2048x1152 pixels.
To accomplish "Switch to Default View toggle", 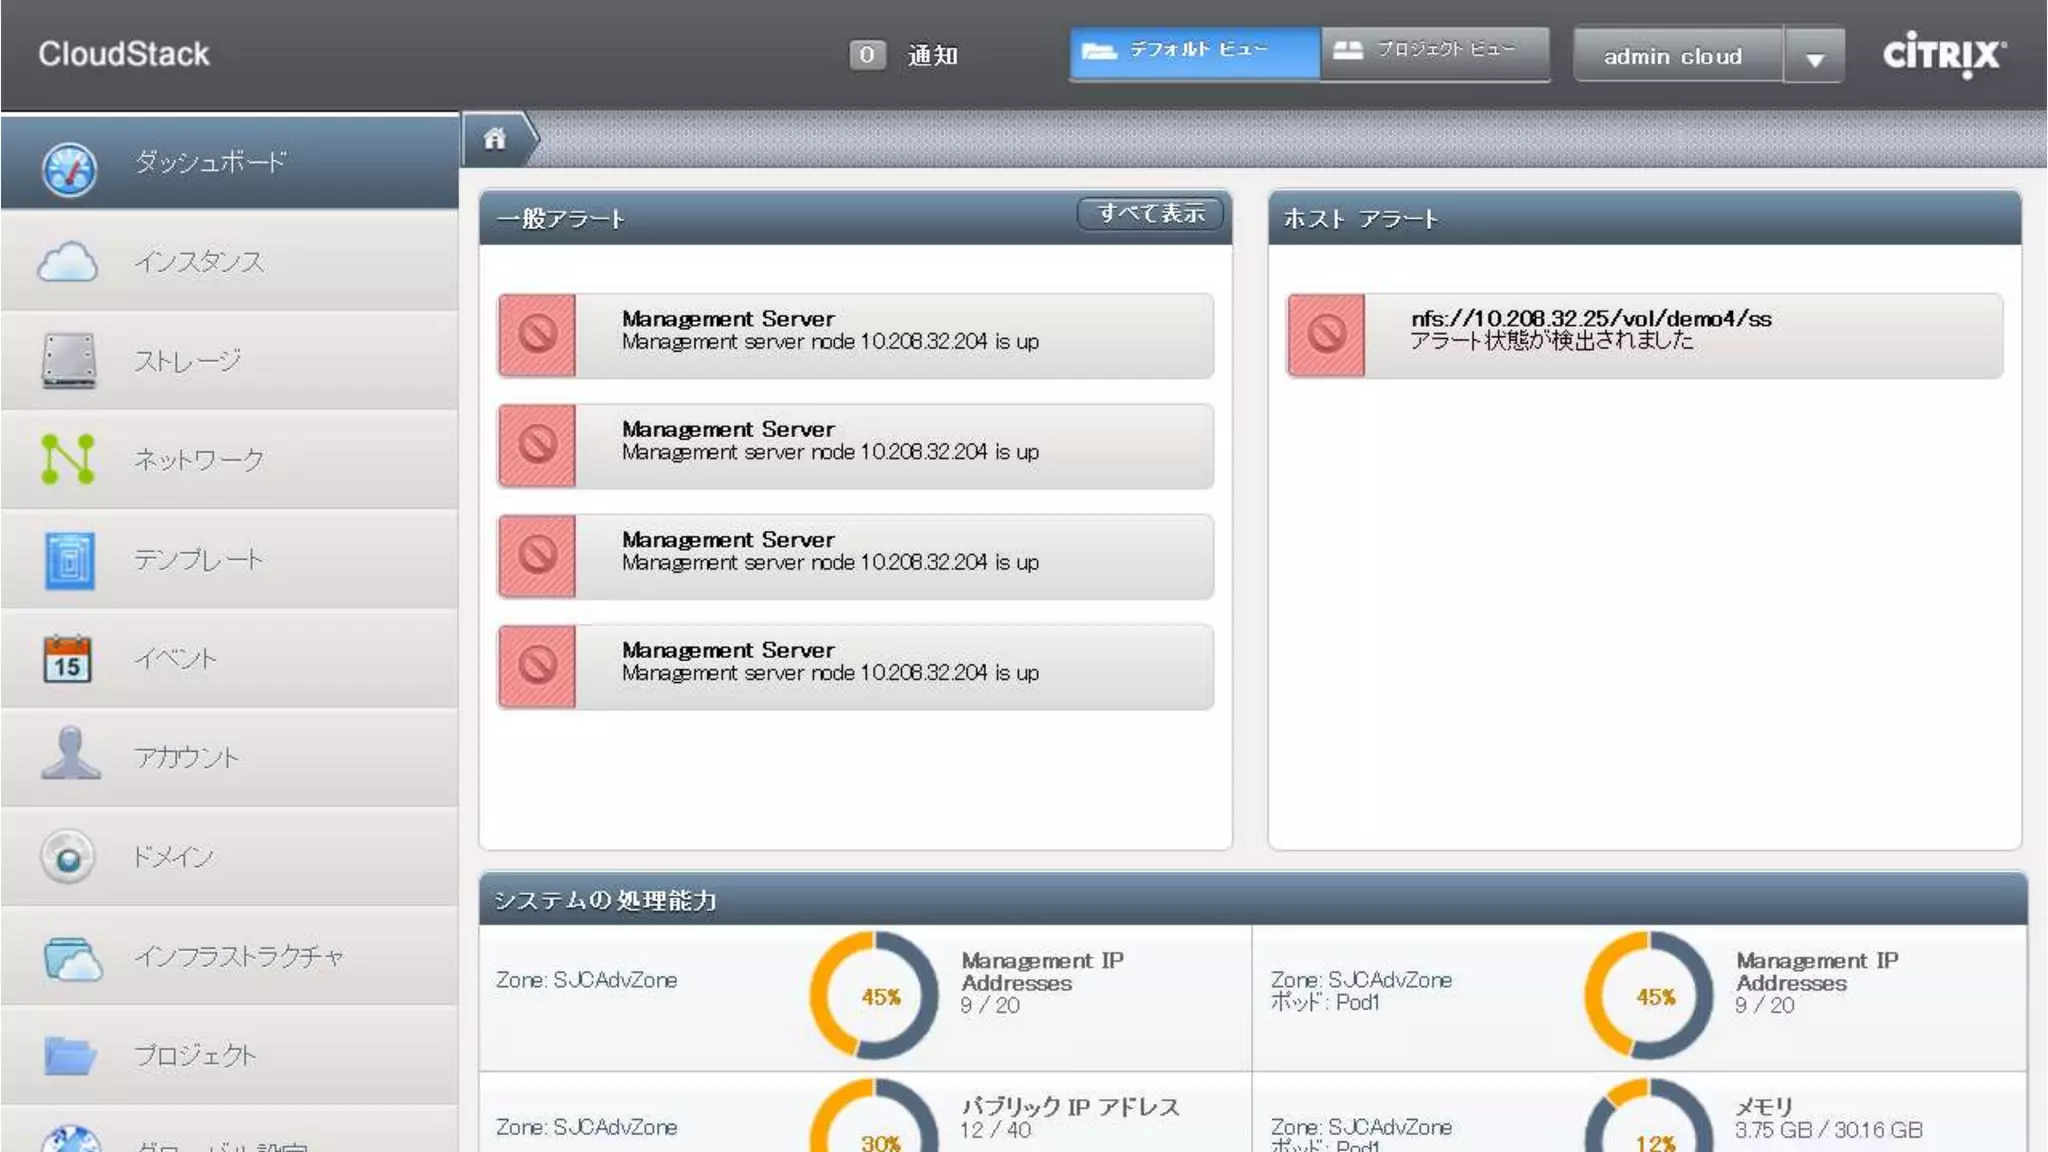I will (1194, 53).
